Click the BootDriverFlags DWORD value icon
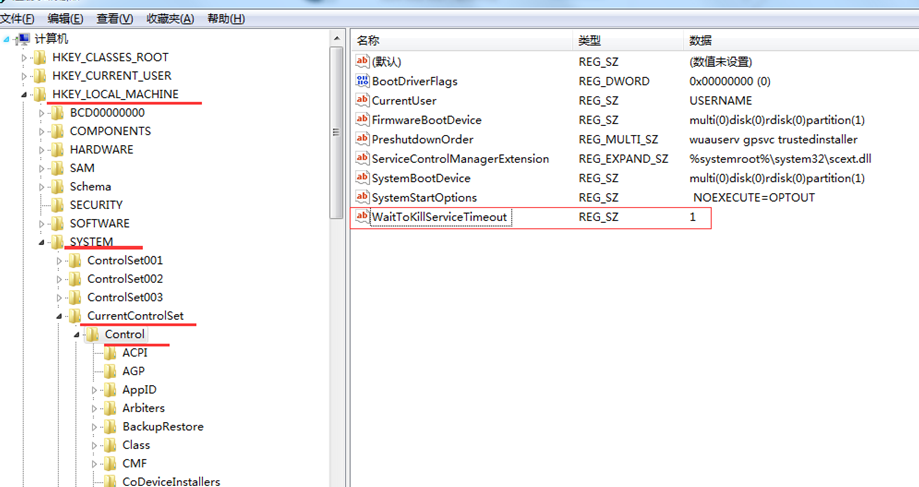919x487 pixels. [362, 81]
